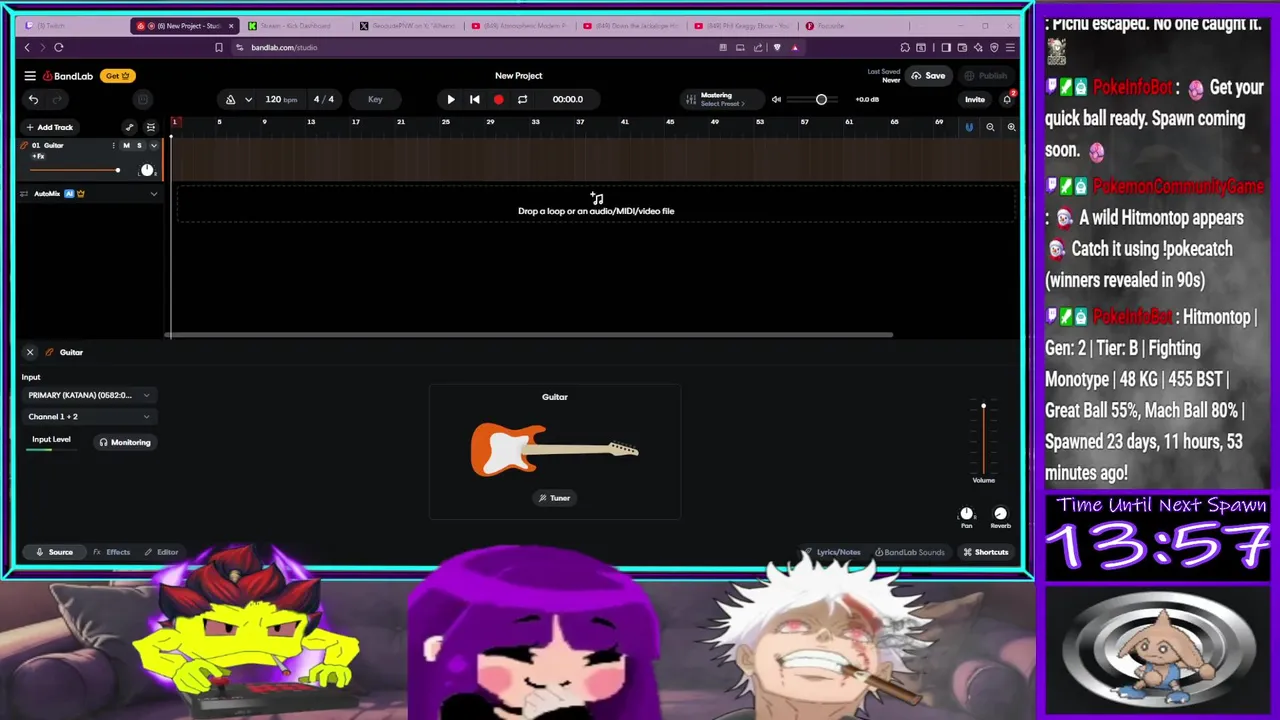Turn the Reverb knob

(x=1000, y=514)
